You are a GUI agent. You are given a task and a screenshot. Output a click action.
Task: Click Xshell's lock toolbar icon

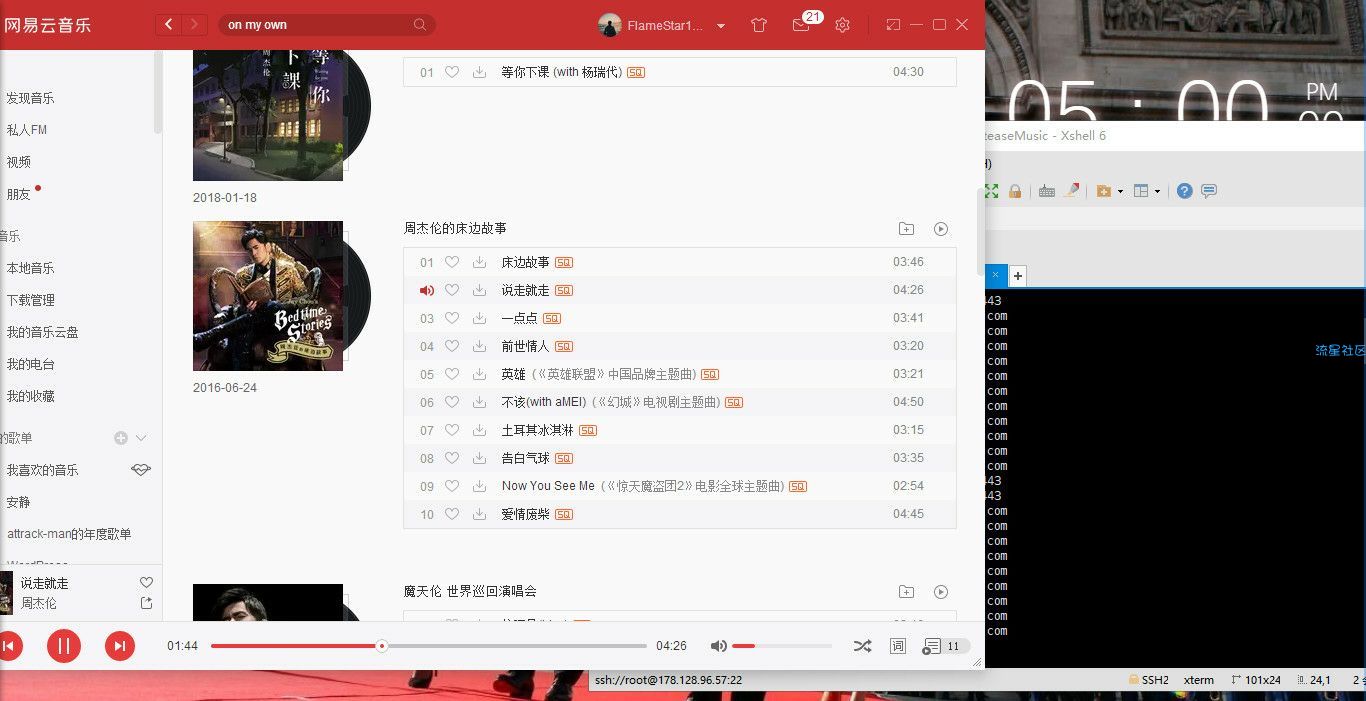pos(1015,191)
